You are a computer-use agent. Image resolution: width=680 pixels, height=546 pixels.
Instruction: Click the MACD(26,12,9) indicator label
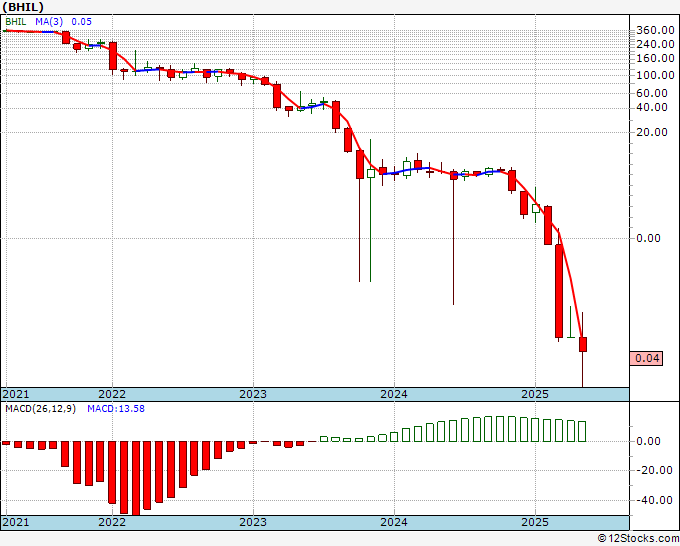(x=40, y=409)
